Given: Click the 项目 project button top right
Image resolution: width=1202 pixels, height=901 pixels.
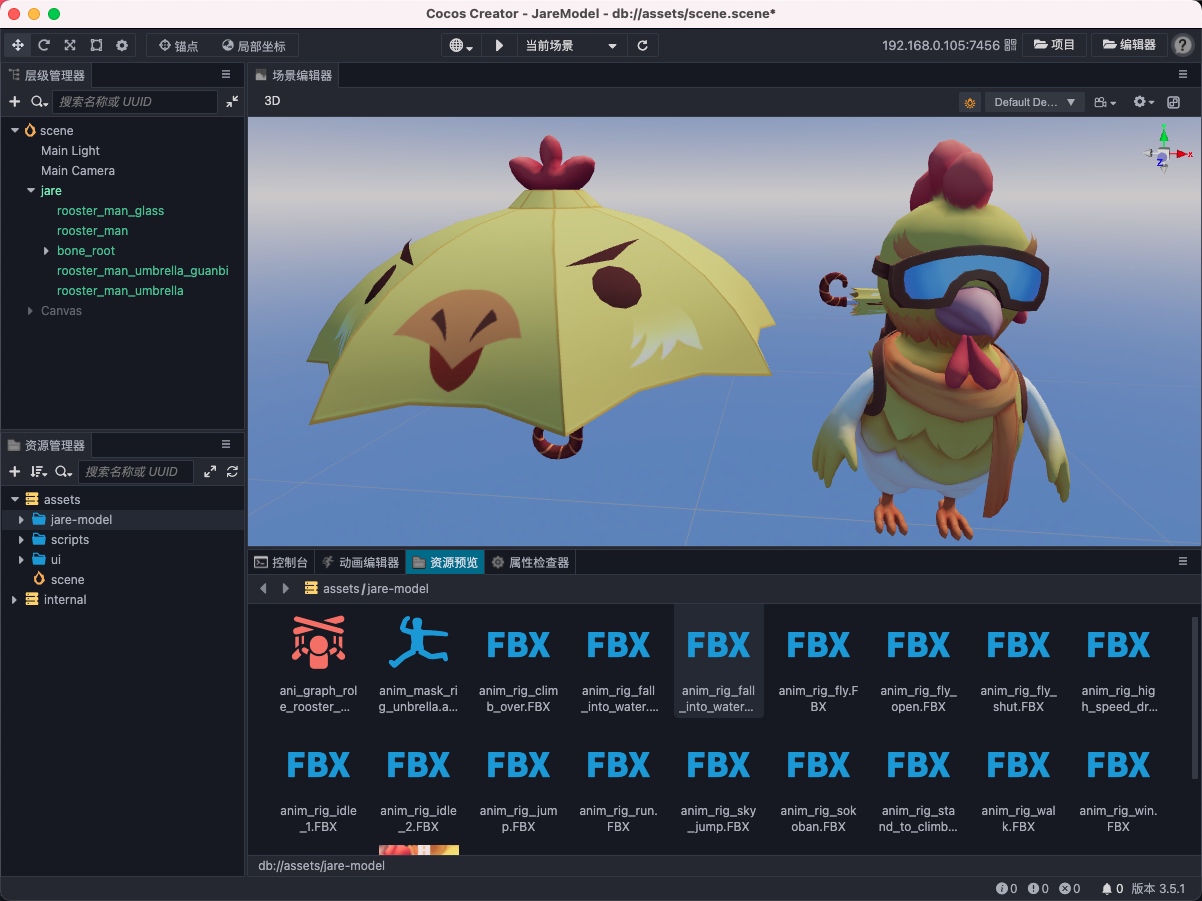Looking at the screenshot, I should coord(1055,44).
